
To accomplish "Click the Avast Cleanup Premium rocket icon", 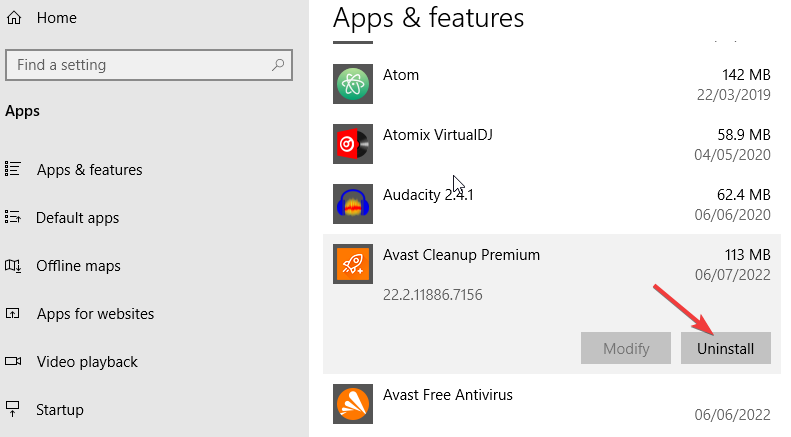I will point(352,264).
